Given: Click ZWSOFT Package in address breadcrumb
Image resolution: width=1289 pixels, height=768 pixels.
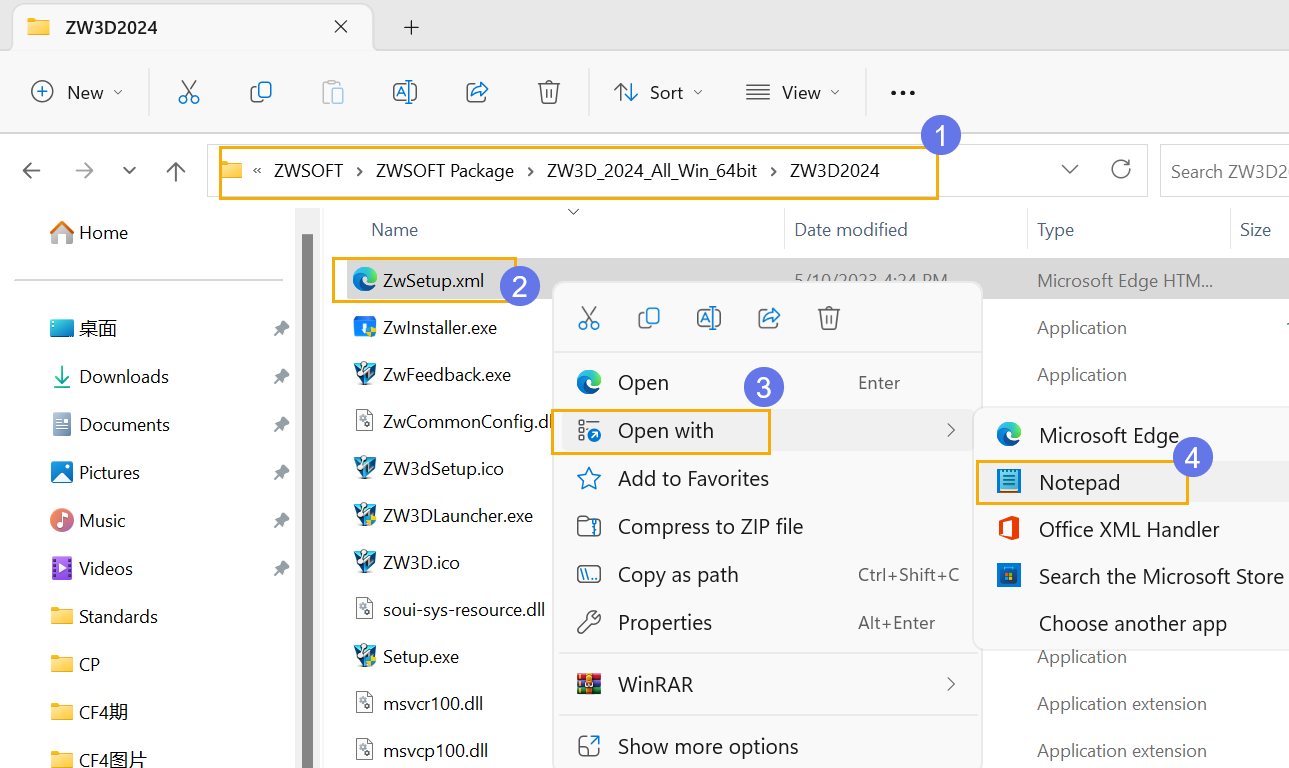Looking at the screenshot, I should point(445,171).
